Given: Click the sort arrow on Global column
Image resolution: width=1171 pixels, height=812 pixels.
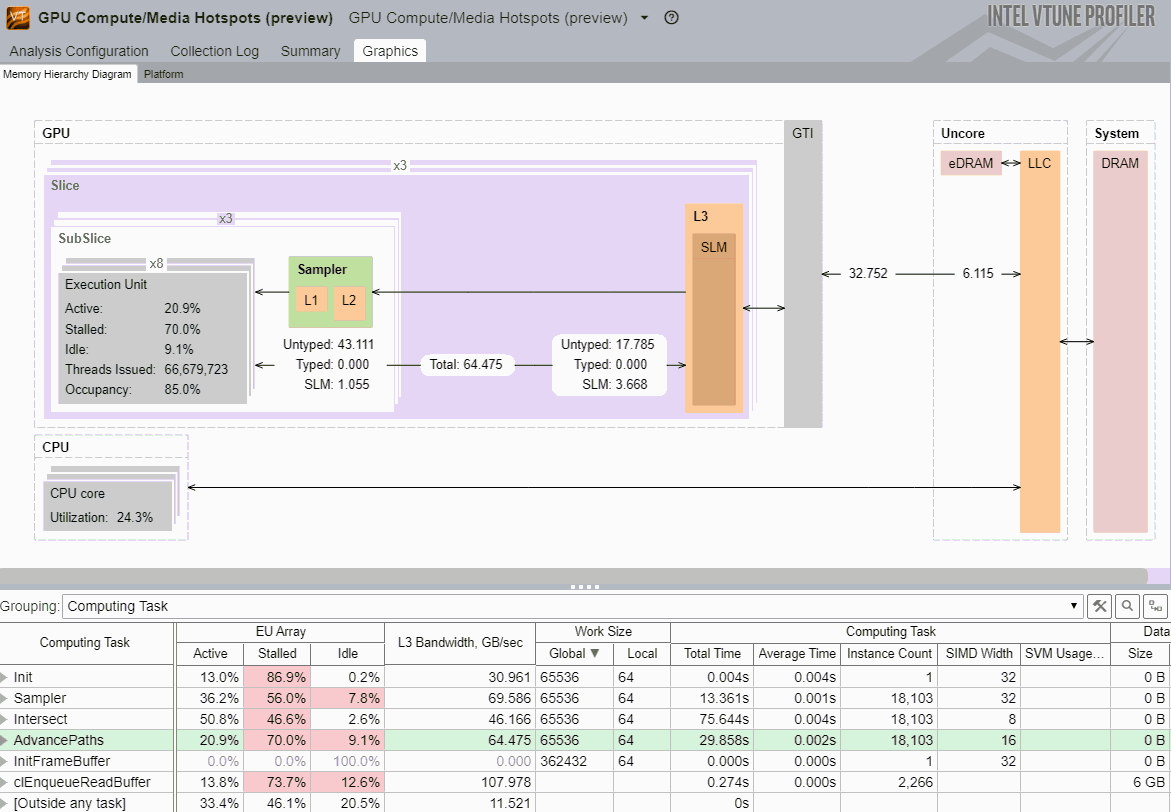Looking at the screenshot, I should tap(595, 653).
